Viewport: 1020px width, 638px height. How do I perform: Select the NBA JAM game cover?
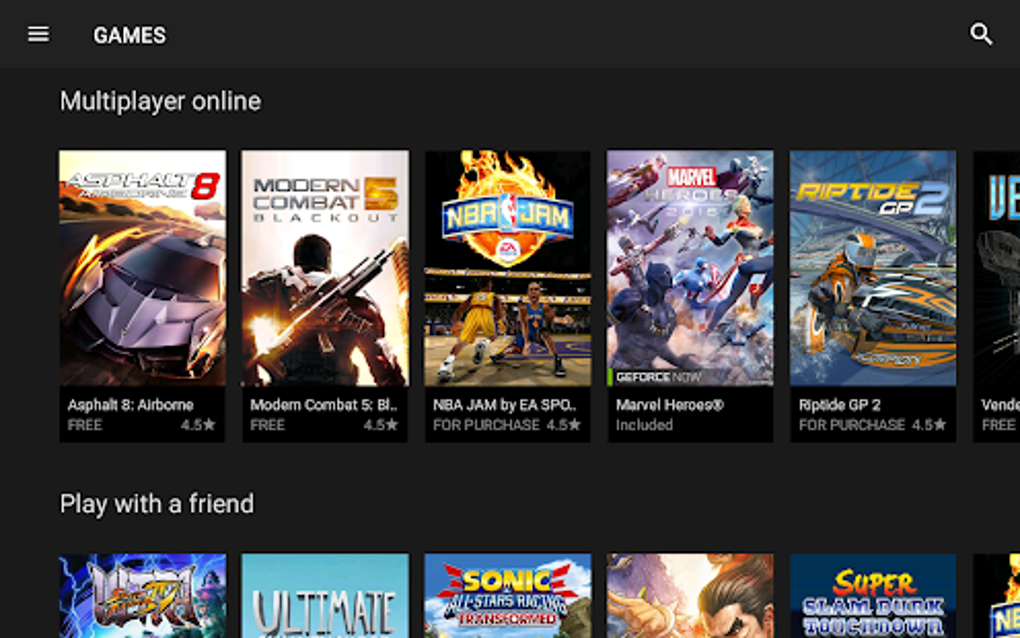tap(508, 268)
